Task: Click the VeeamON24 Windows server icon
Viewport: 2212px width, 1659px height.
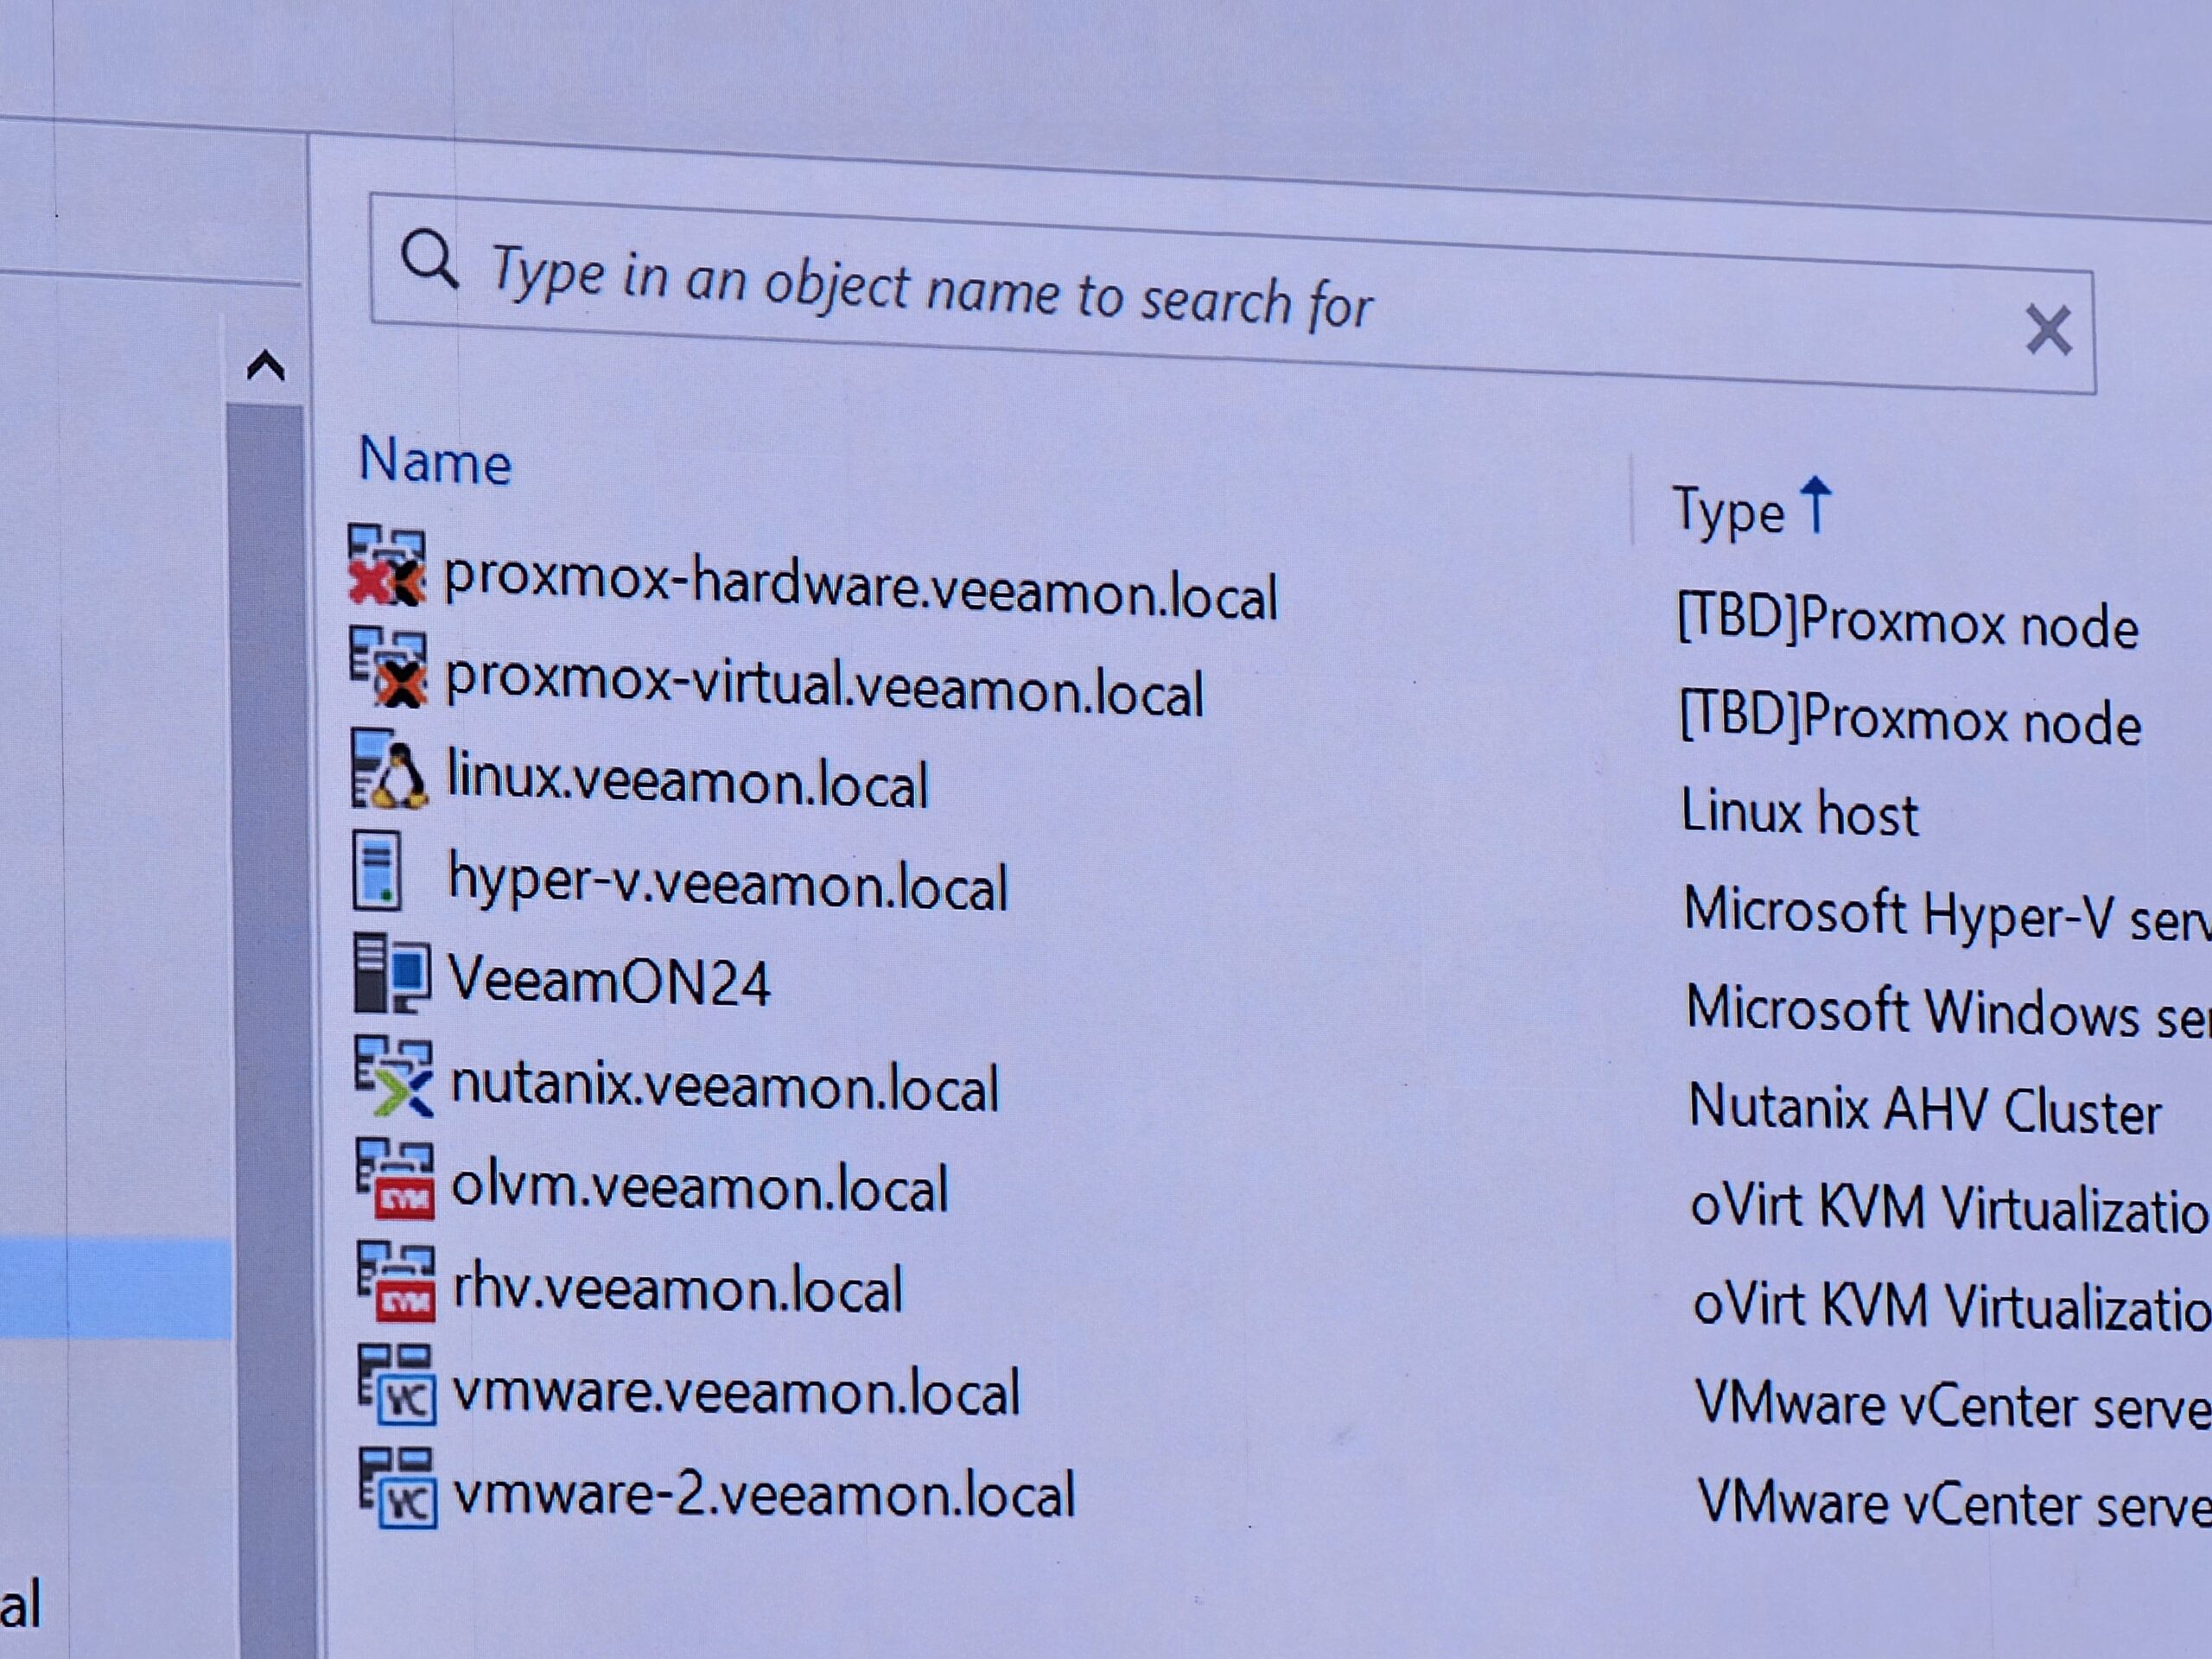Action: coord(391,974)
